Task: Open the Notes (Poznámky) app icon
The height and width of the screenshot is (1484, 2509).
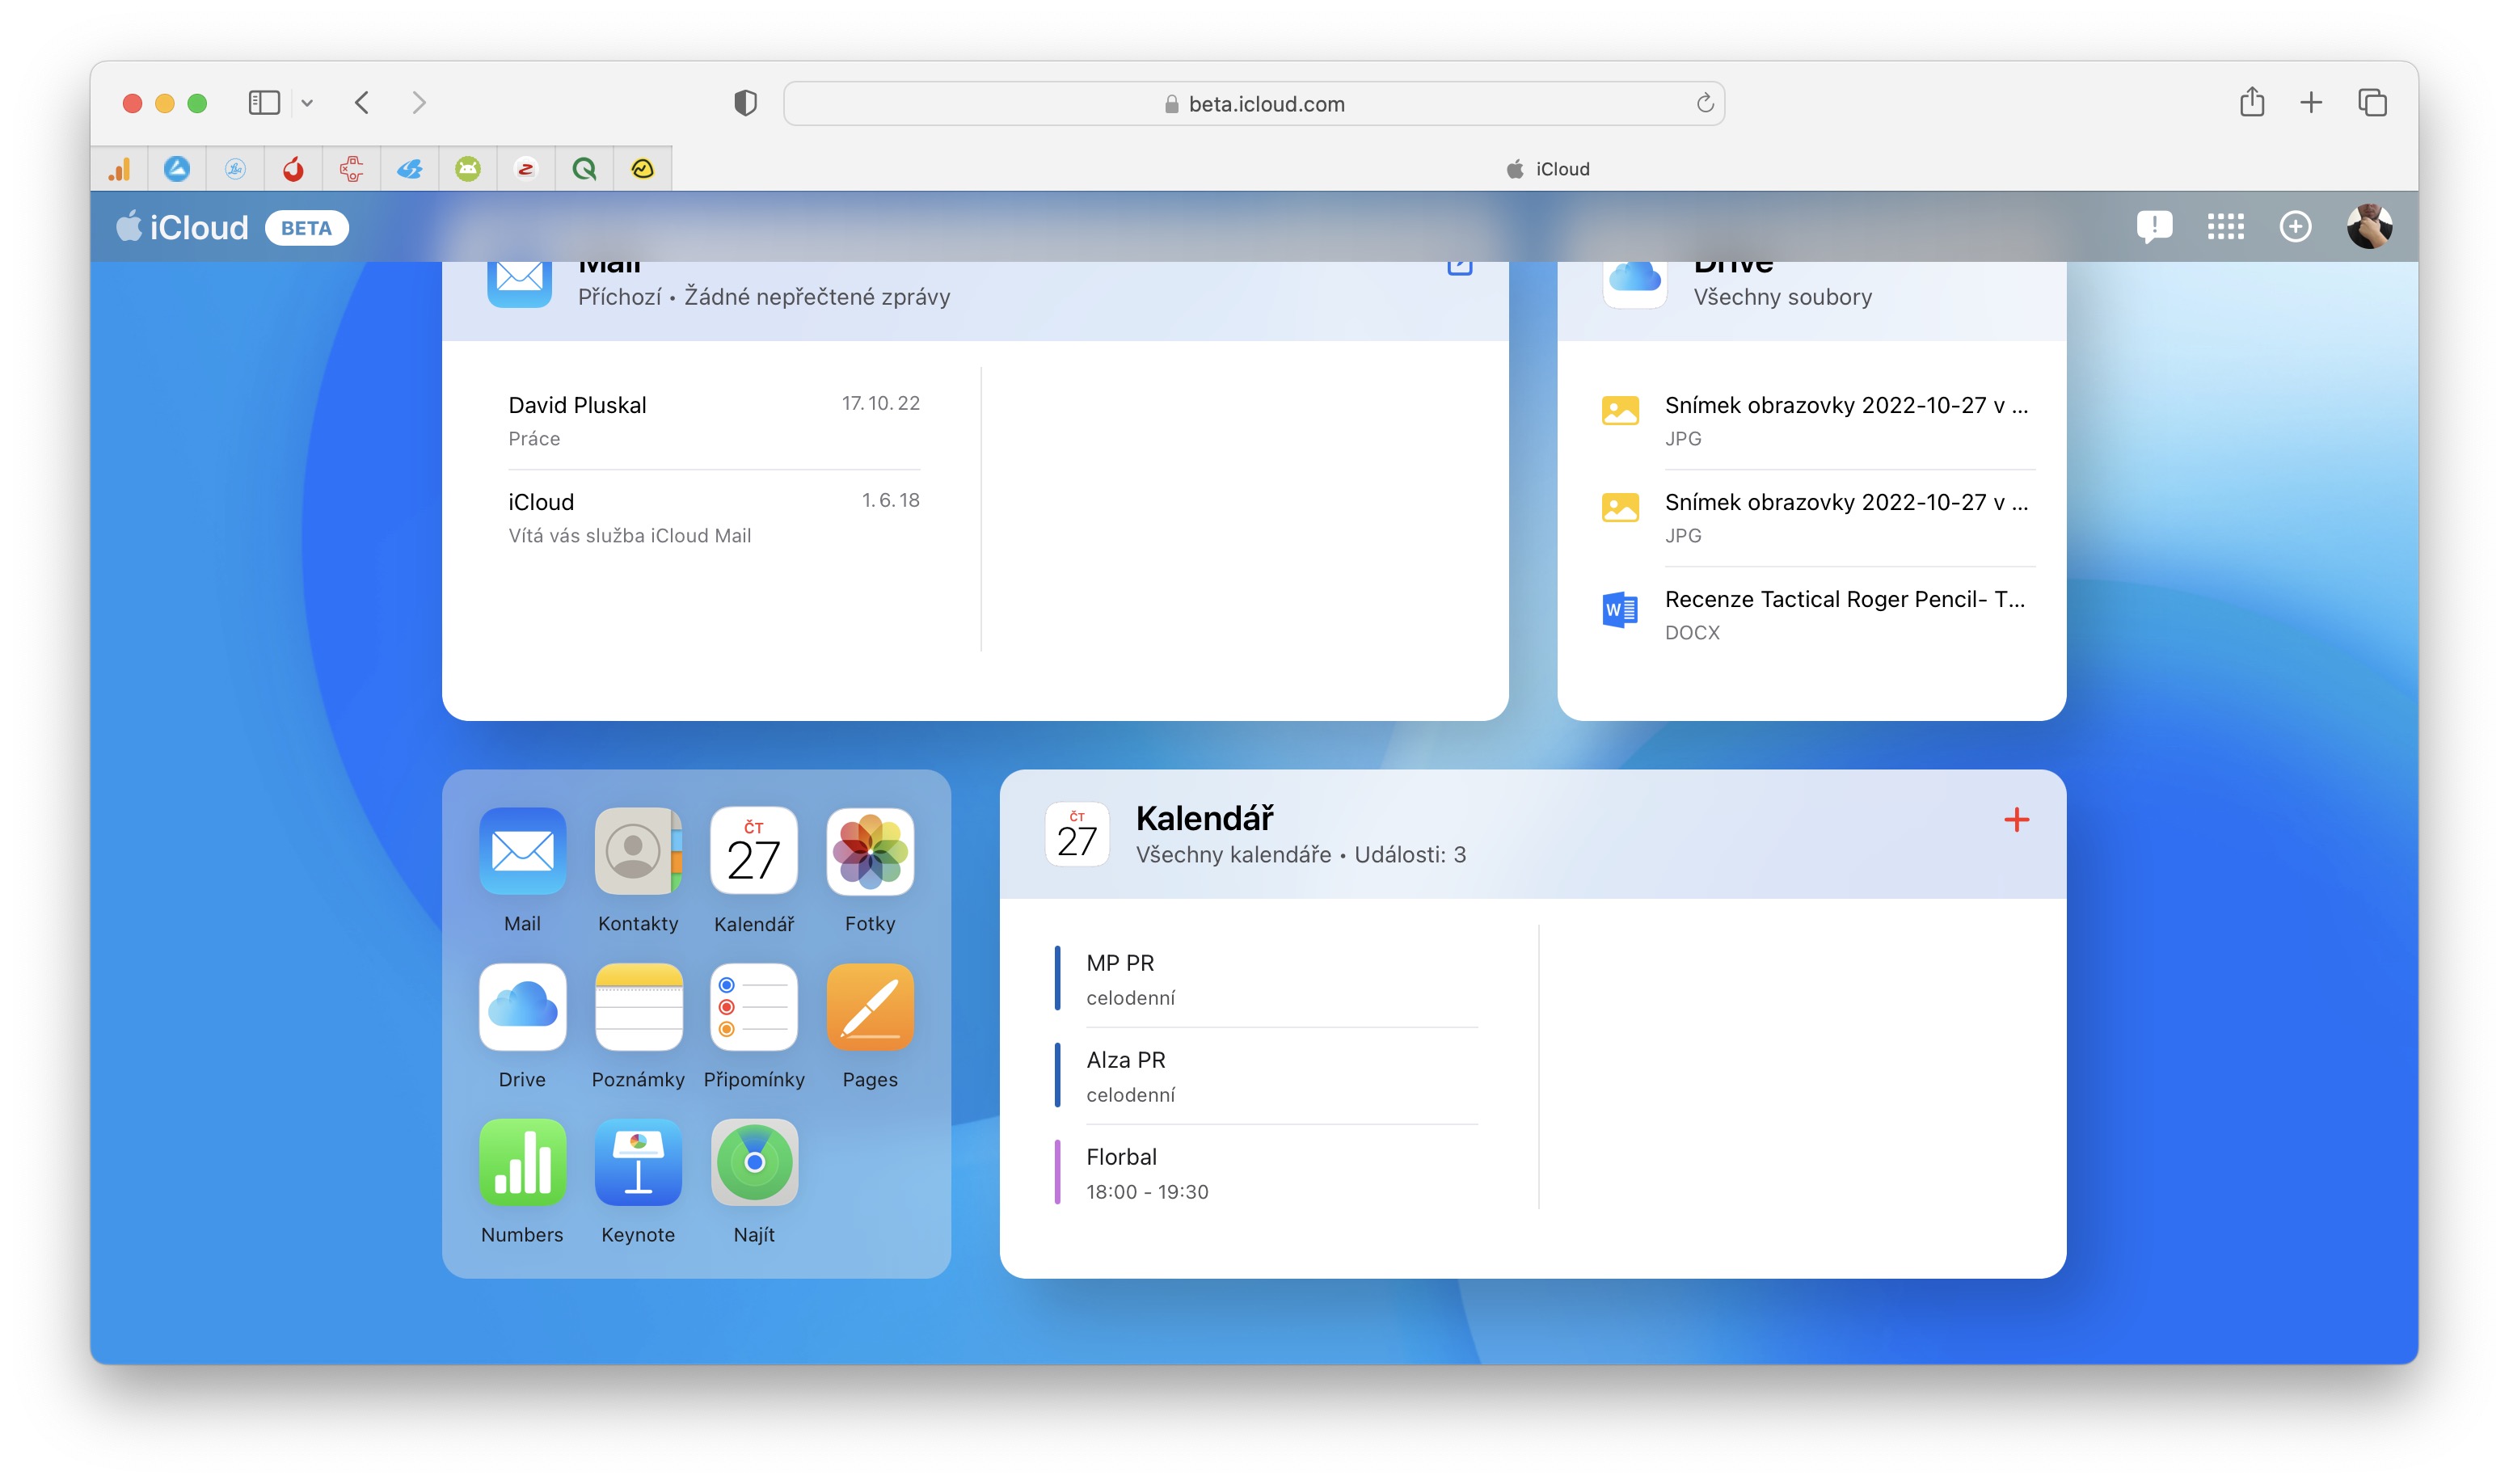Action: (x=638, y=1007)
